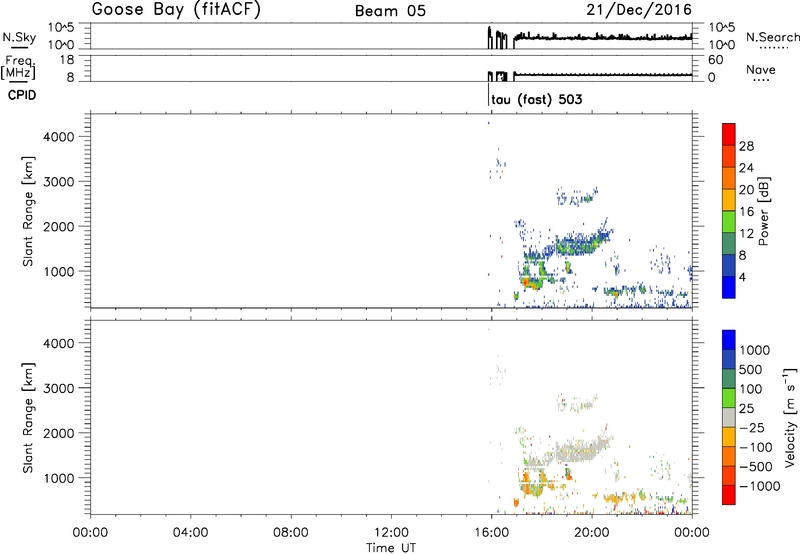Screen dimensions: 800x554
Task: Click the 'Freq. [MHz]' label
Action: (19, 67)
